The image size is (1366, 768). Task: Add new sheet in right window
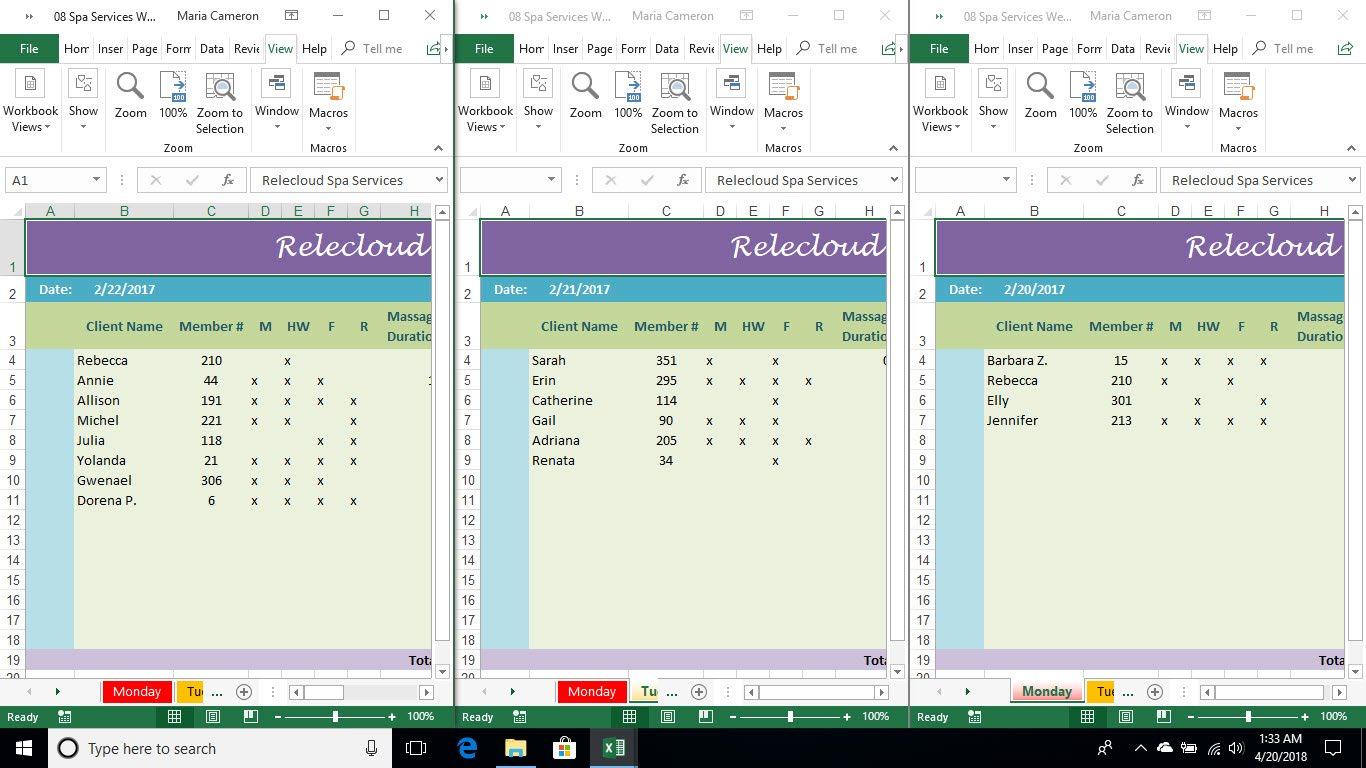(x=1154, y=691)
